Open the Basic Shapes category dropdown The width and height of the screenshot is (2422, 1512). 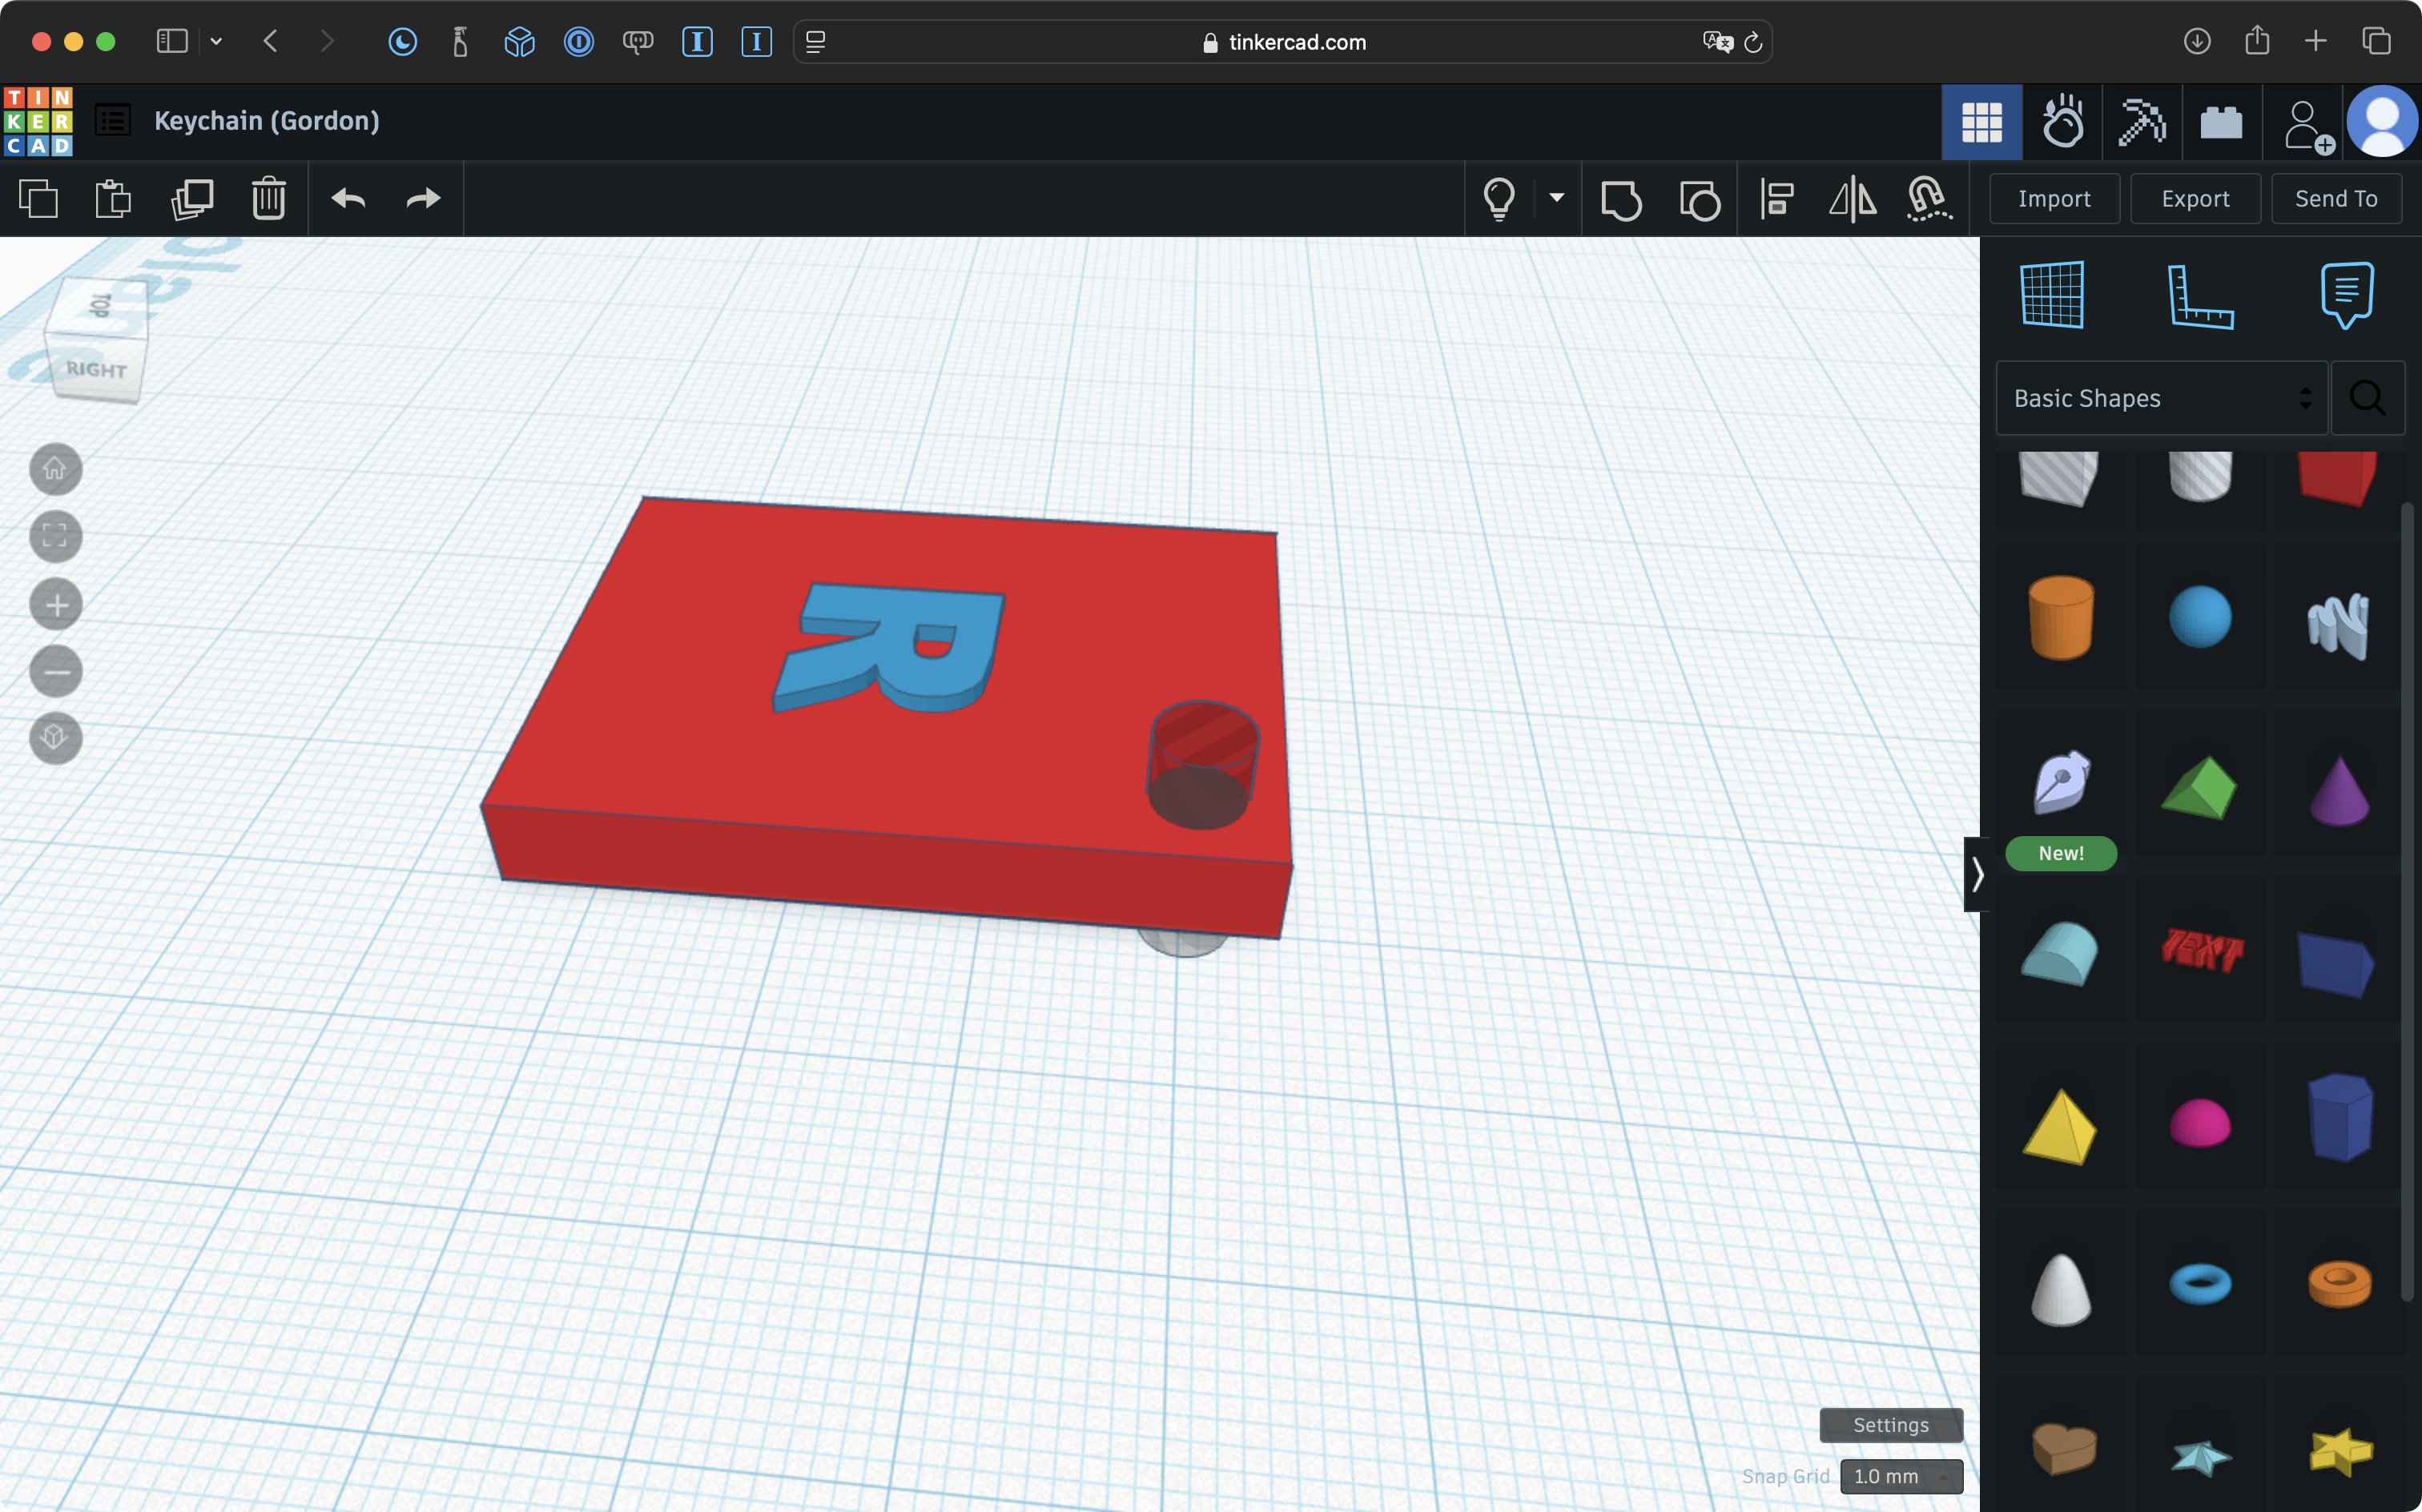point(2161,398)
